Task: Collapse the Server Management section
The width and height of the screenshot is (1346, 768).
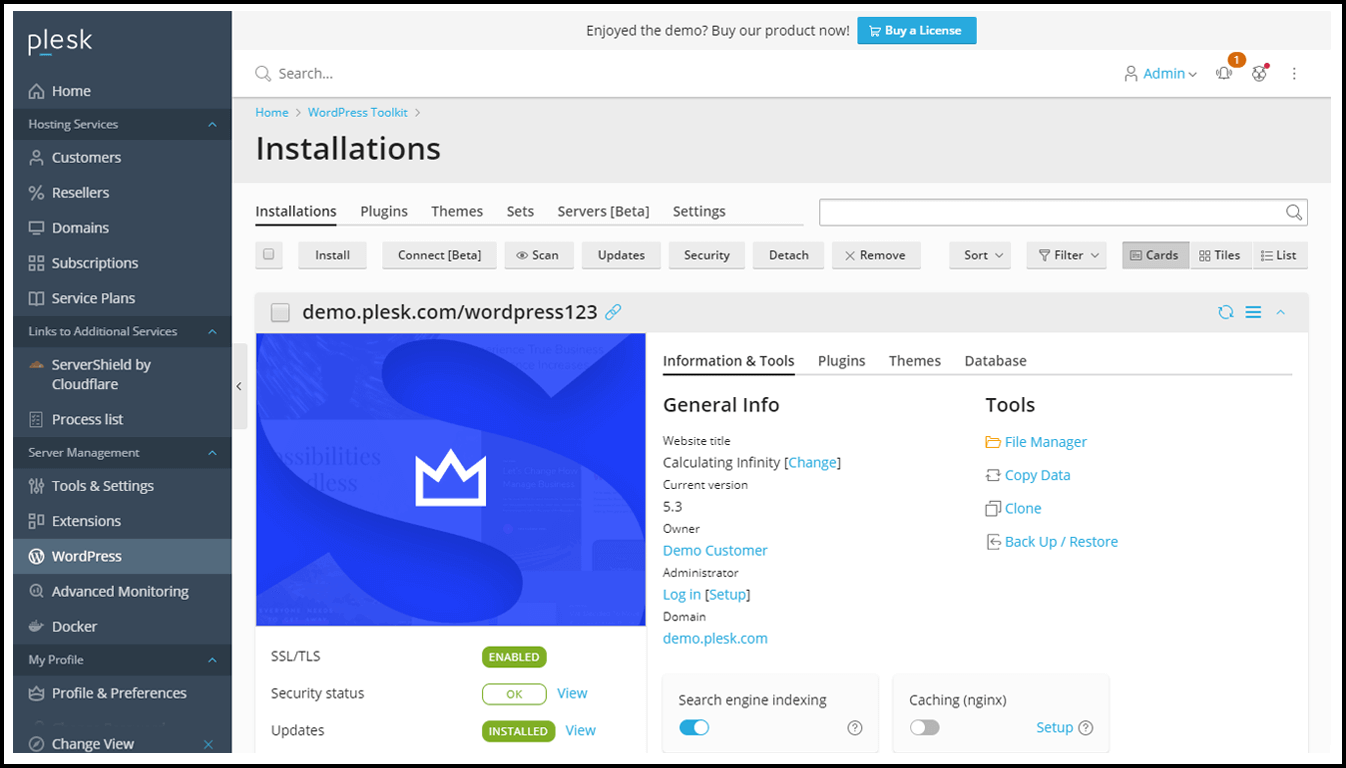Action: [x=212, y=453]
